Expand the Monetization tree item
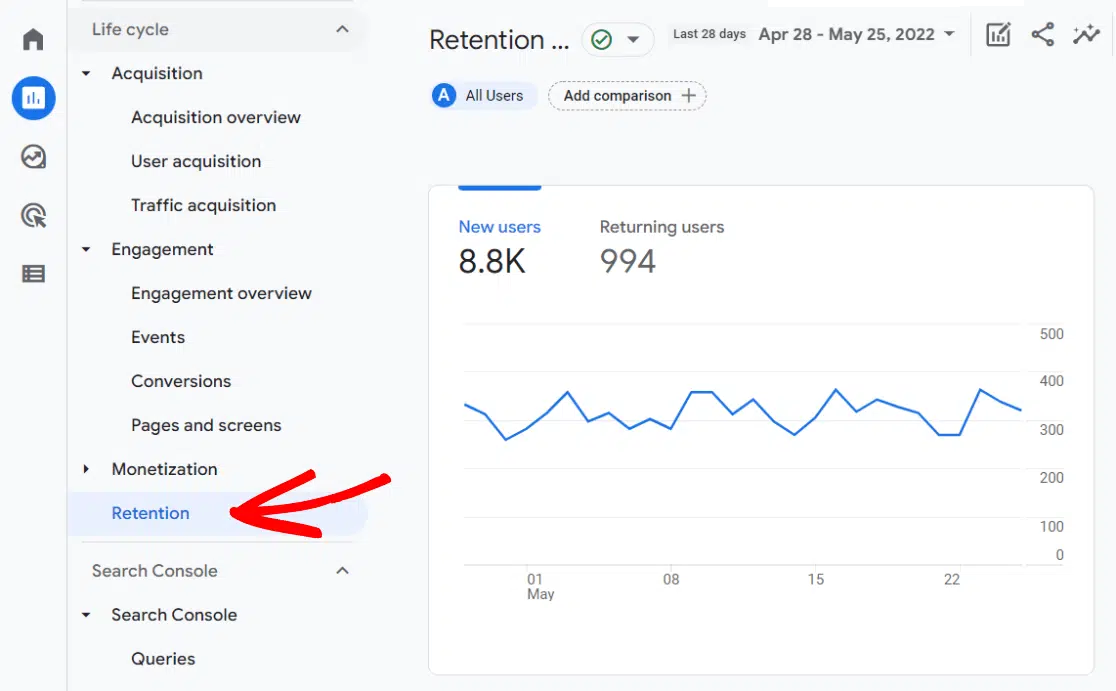 (86, 469)
